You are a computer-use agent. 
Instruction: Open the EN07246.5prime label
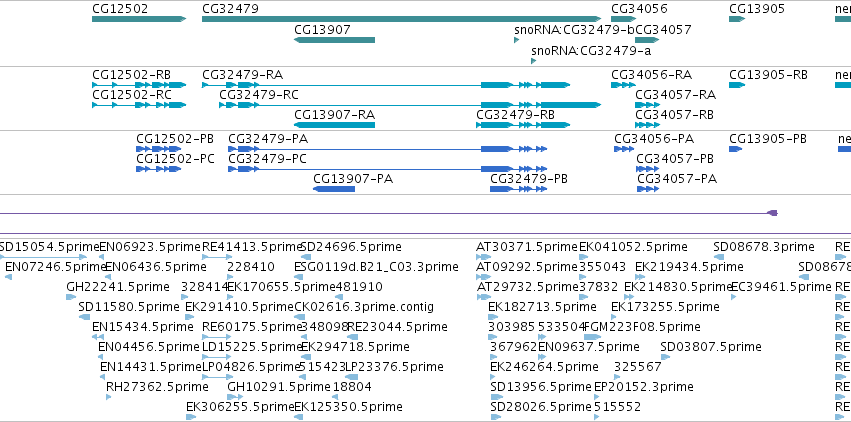(56, 267)
